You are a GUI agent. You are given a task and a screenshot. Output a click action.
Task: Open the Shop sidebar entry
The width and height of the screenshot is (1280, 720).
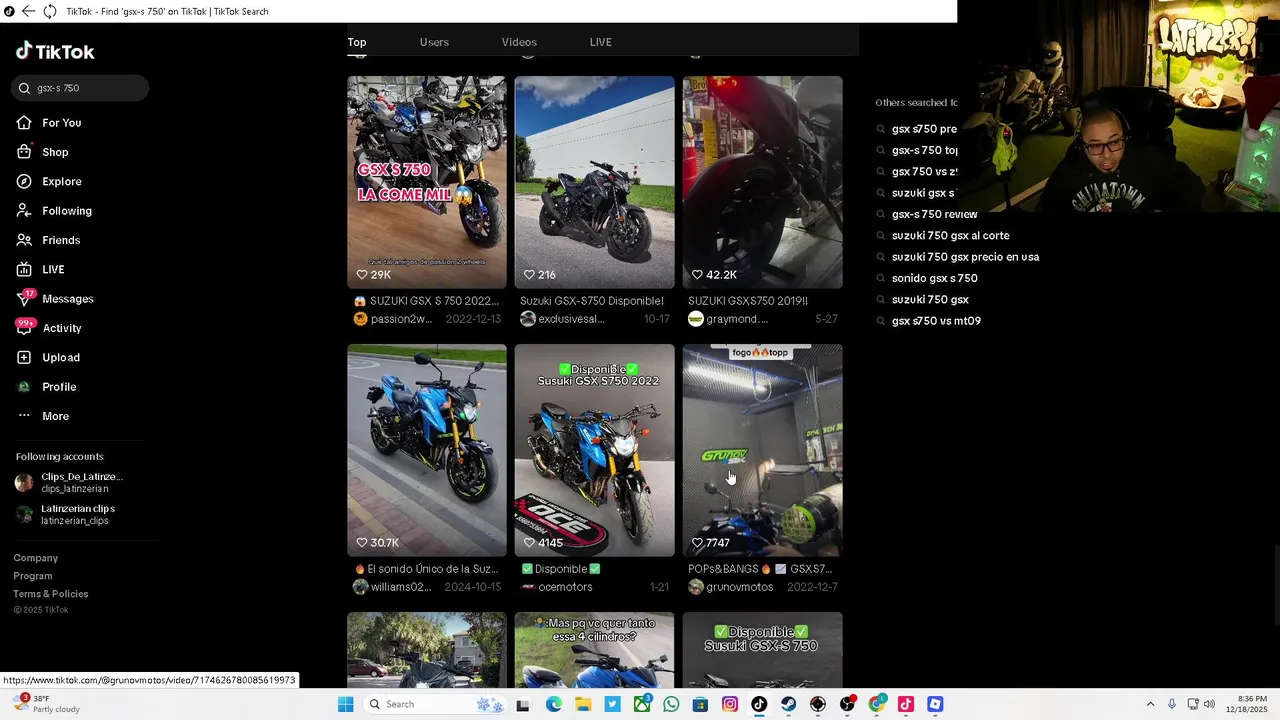[42, 152]
